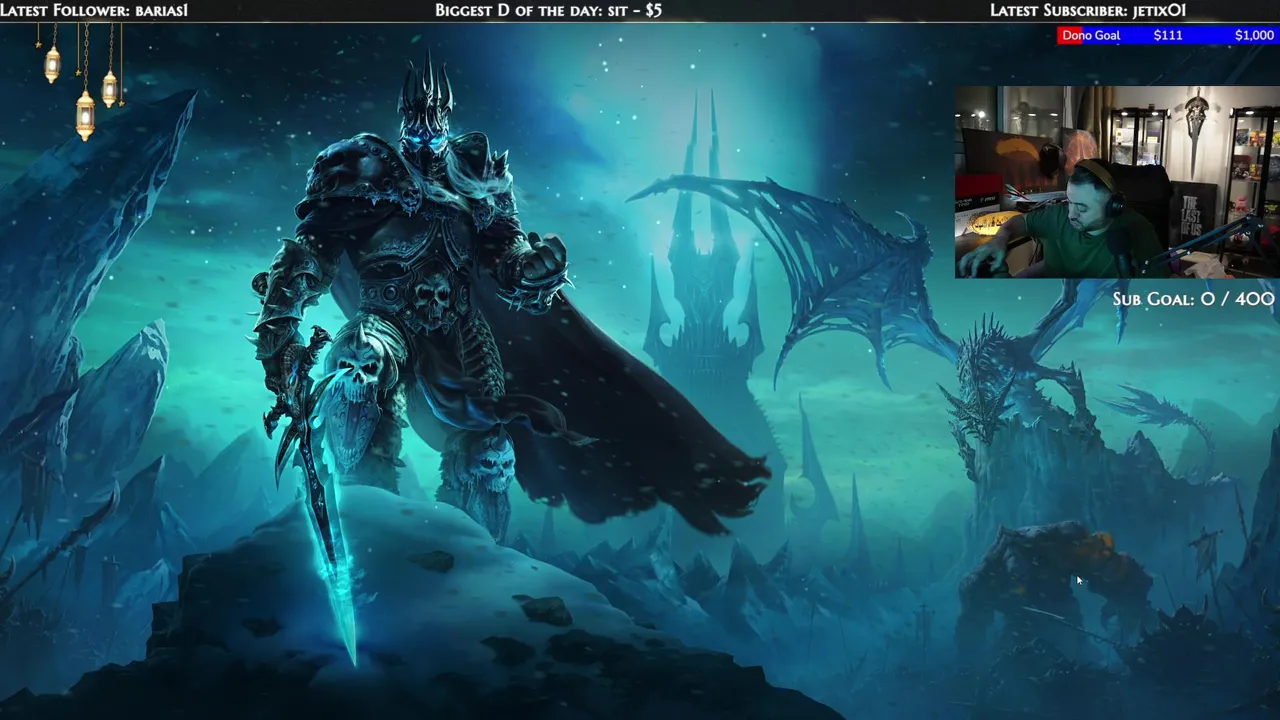The height and width of the screenshot is (720, 1280).
Task: Click the $1,000 goal amount
Action: tap(1254, 35)
